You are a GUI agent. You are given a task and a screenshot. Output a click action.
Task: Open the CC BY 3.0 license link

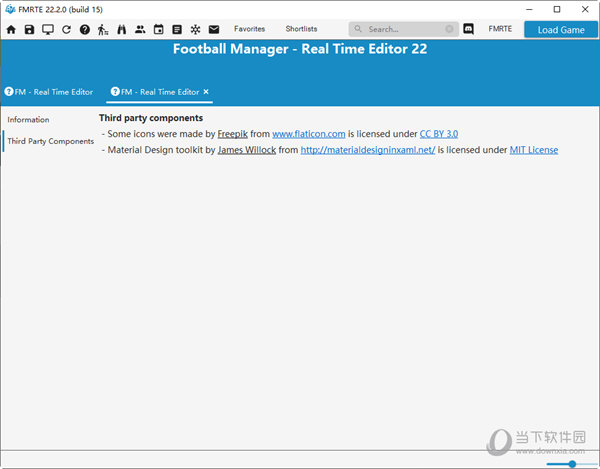[x=439, y=134]
